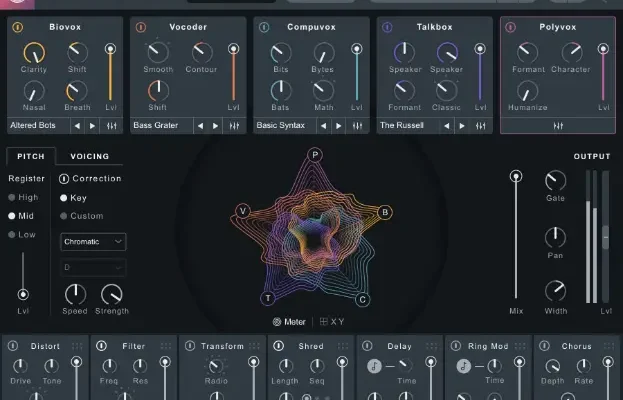Screen dimensions: 623x400
Task: Open Polyvox advanced settings sliders icon
Action: [x=557, y=126]
